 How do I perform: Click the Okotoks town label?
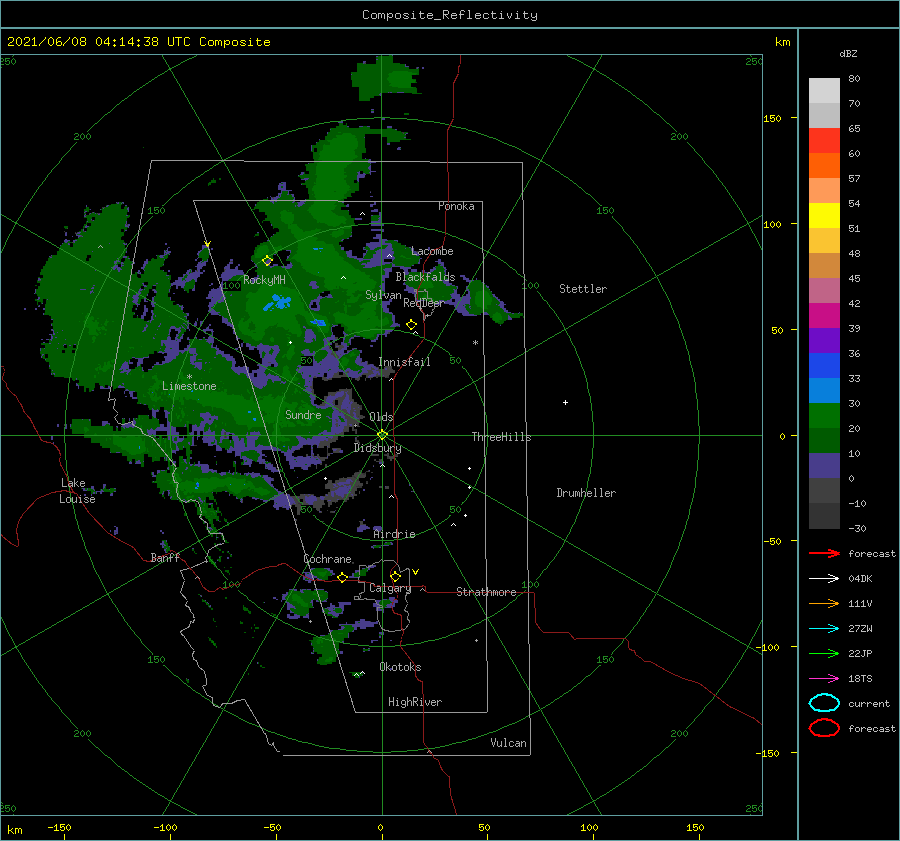[x=400, y=667]
